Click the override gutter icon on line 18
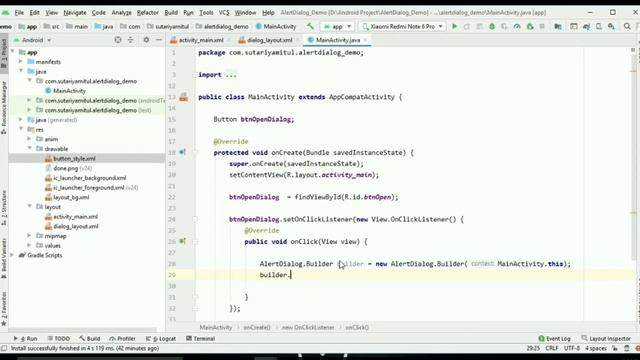Screen dimensions: 640x360 coord(182,152)
